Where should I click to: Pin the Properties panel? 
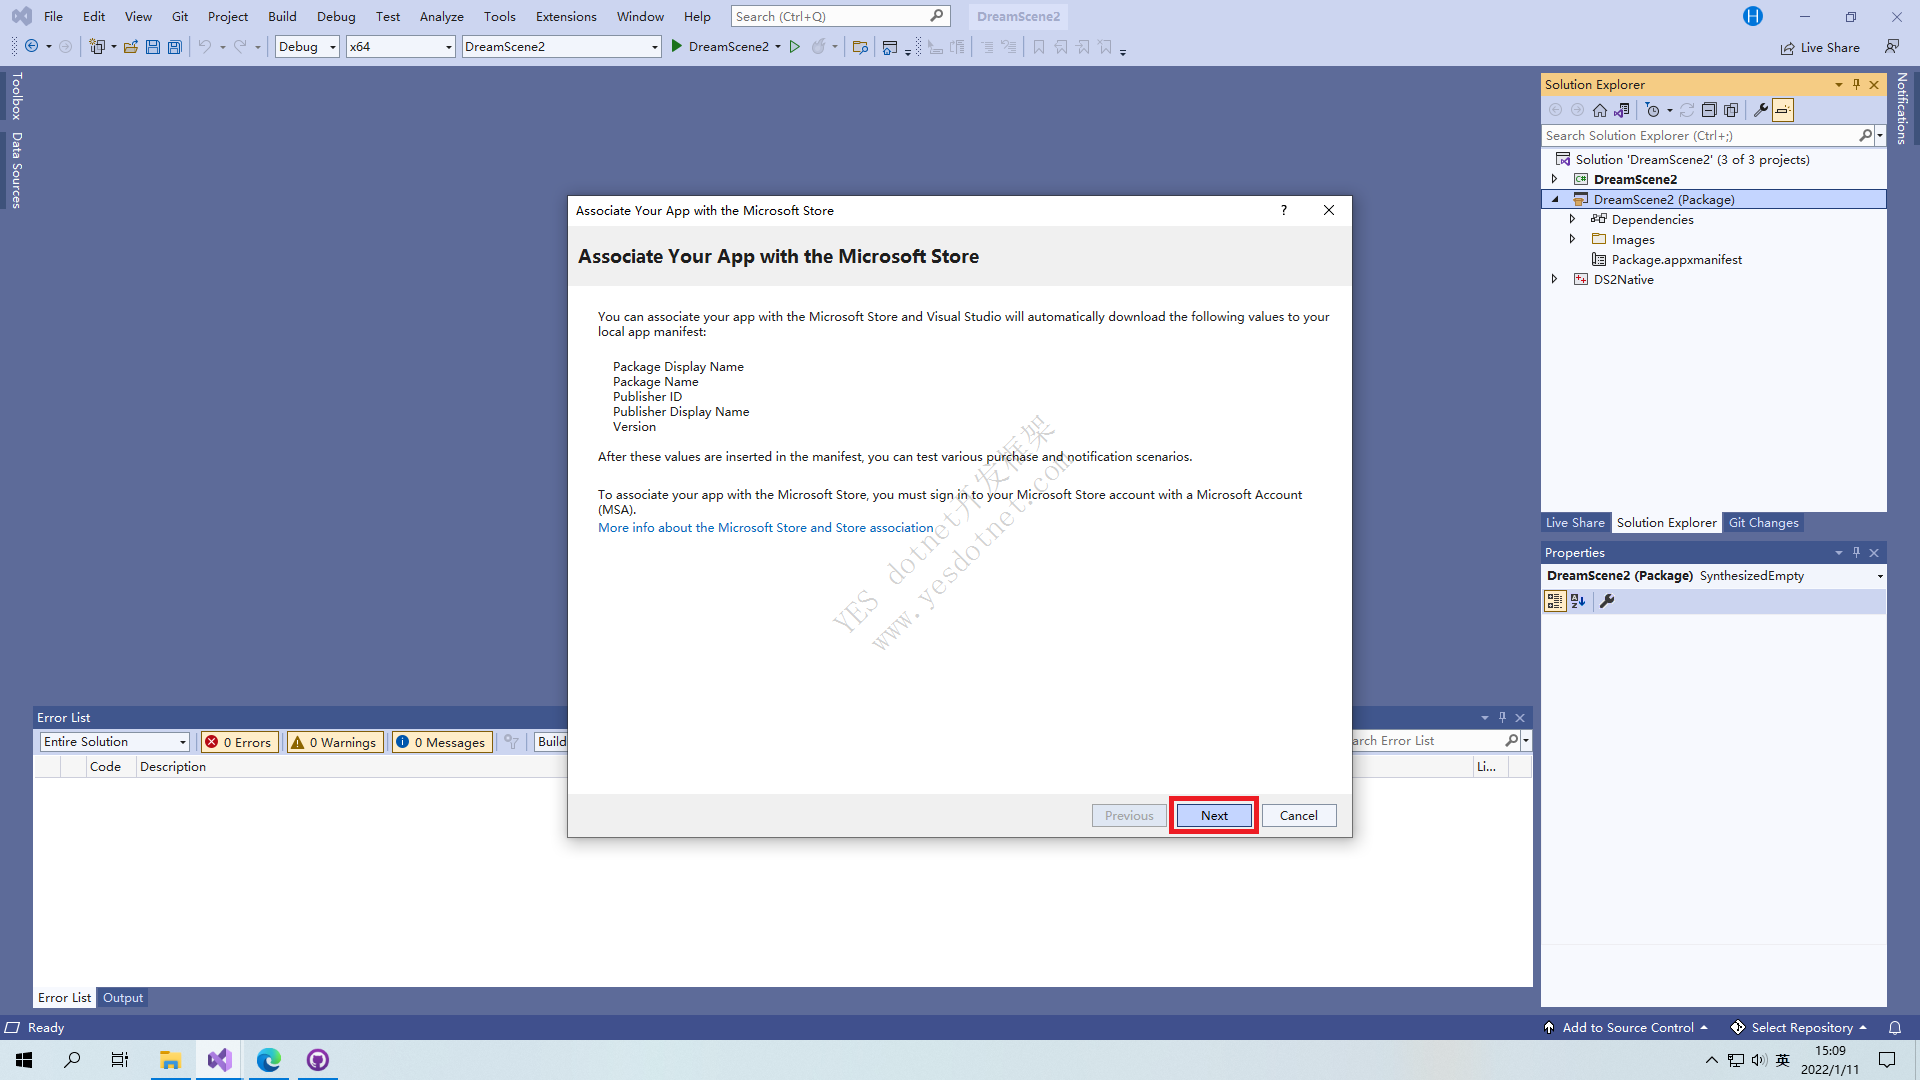pyautogui.click(x=1857, y=552)
